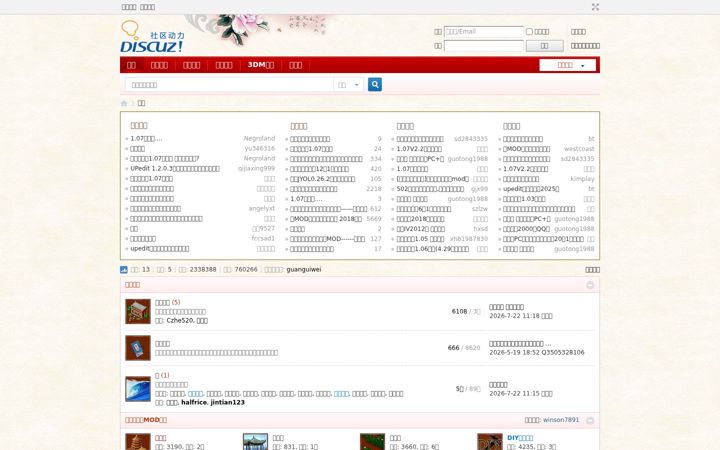Focus the username/Email input field

(484, 32)
